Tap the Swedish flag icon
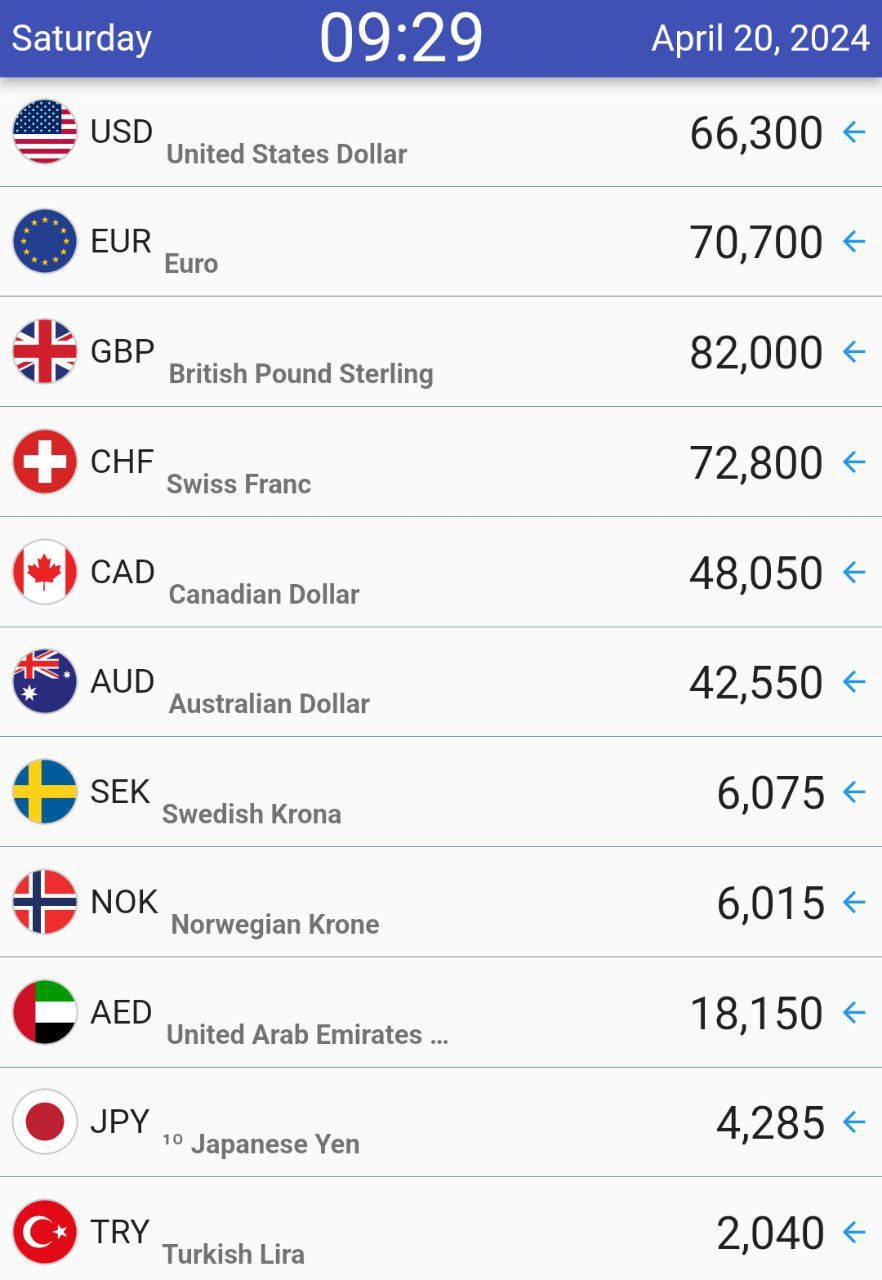882x1280 pixels. (x=45, y=792)
